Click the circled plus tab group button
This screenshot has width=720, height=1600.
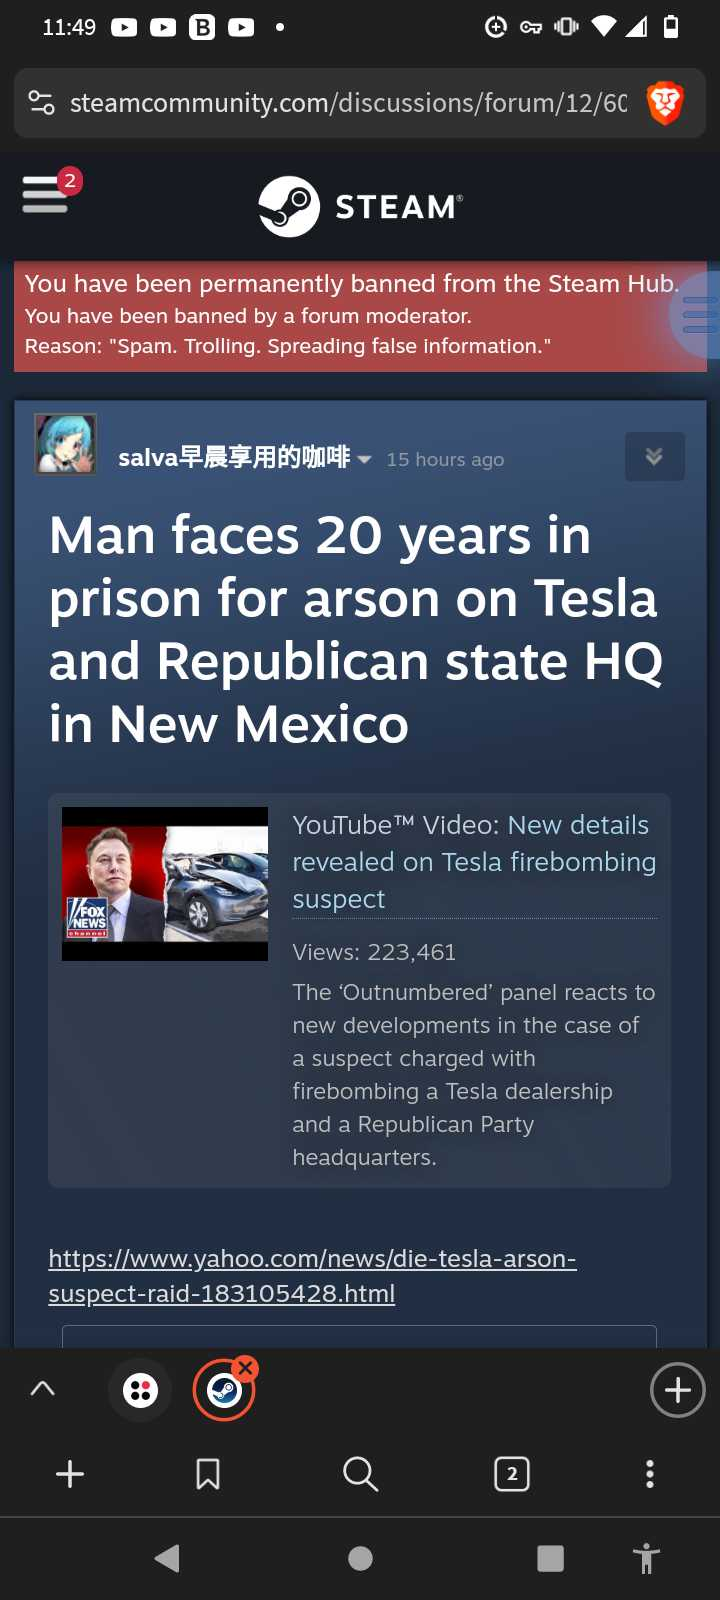pos(678,1390)
